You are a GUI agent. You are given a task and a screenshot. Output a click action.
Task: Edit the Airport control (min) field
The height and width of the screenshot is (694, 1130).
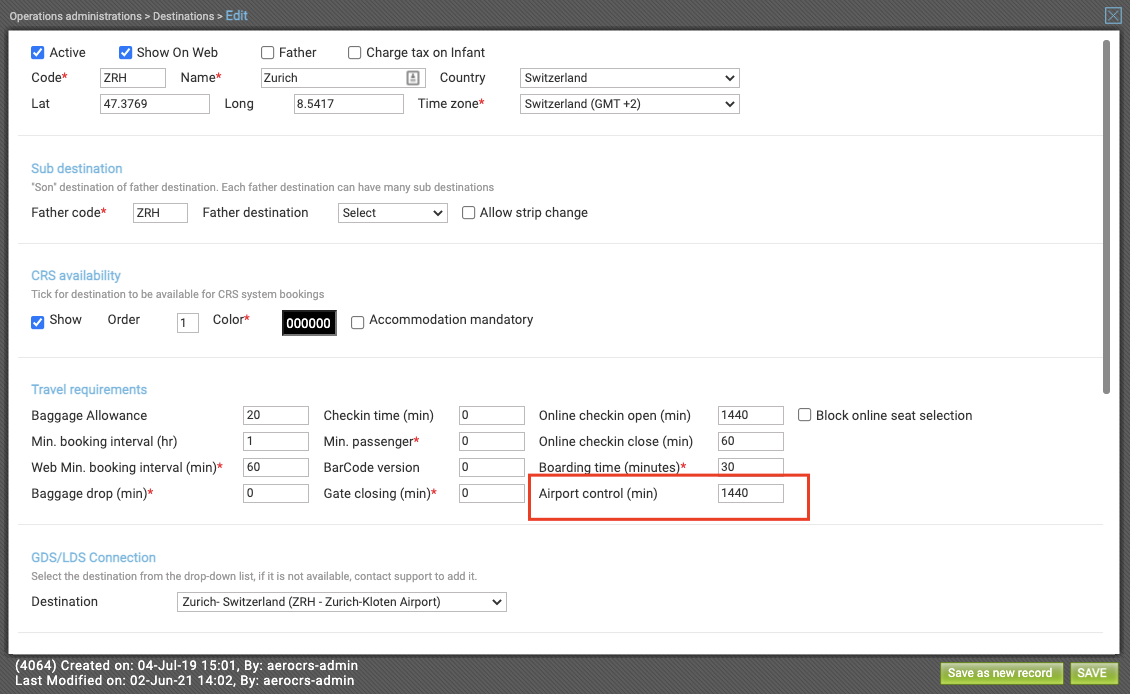pos(750,493)
